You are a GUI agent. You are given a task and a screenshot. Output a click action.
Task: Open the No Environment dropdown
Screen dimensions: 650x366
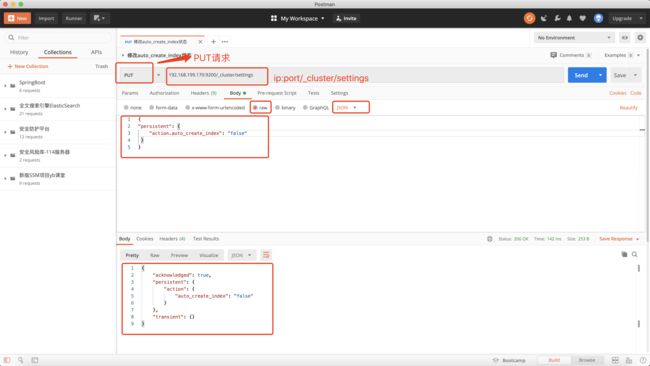(574, 38)
